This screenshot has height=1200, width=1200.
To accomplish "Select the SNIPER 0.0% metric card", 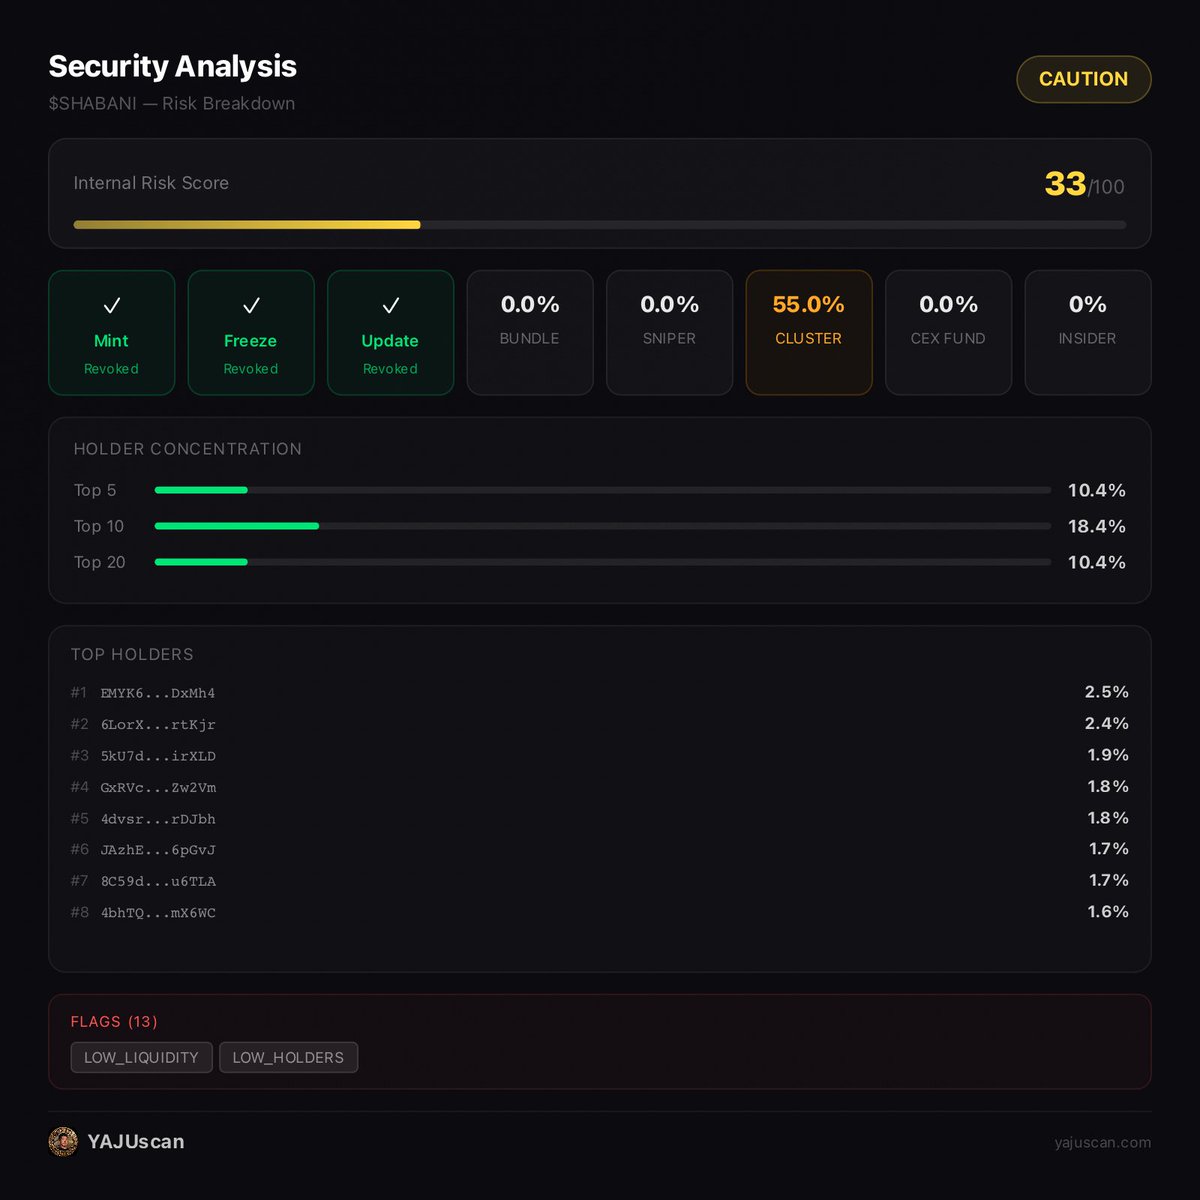I will pos(669,333).
